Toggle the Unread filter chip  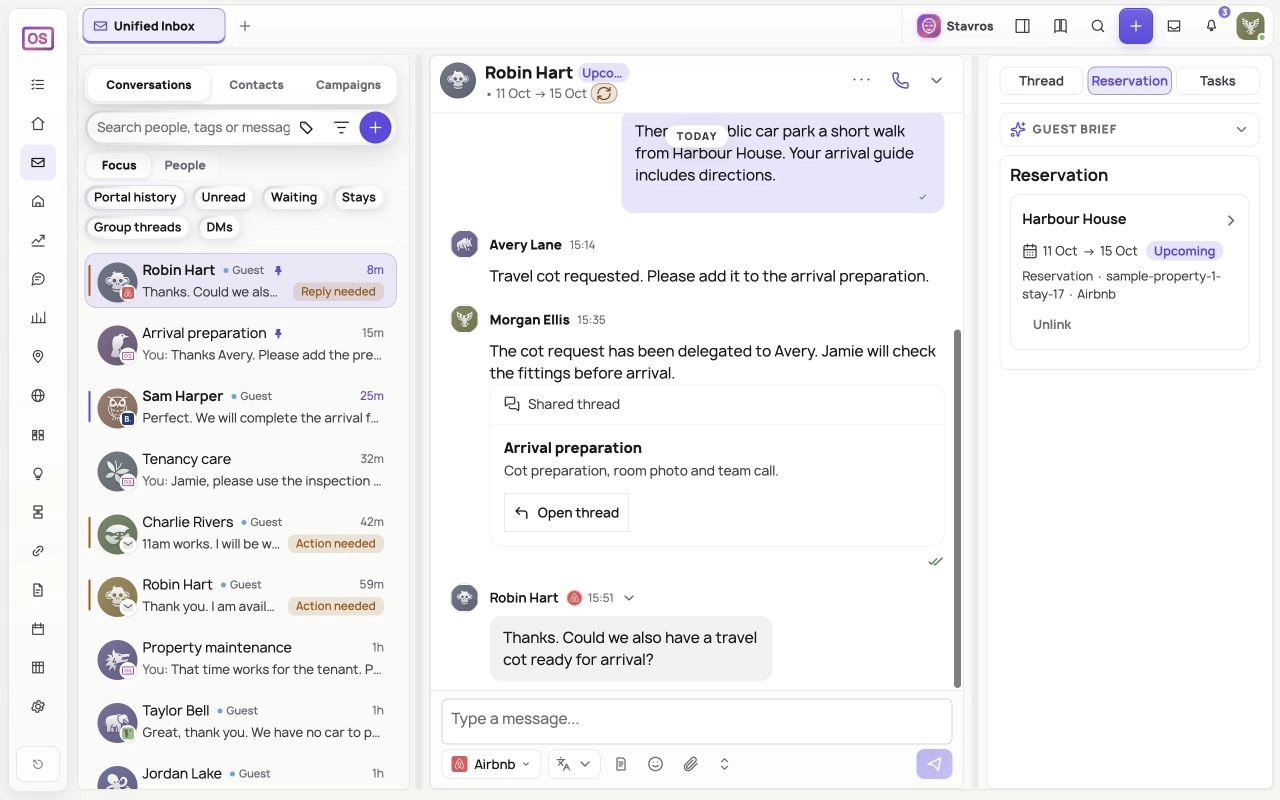click(x=223, y=197)
